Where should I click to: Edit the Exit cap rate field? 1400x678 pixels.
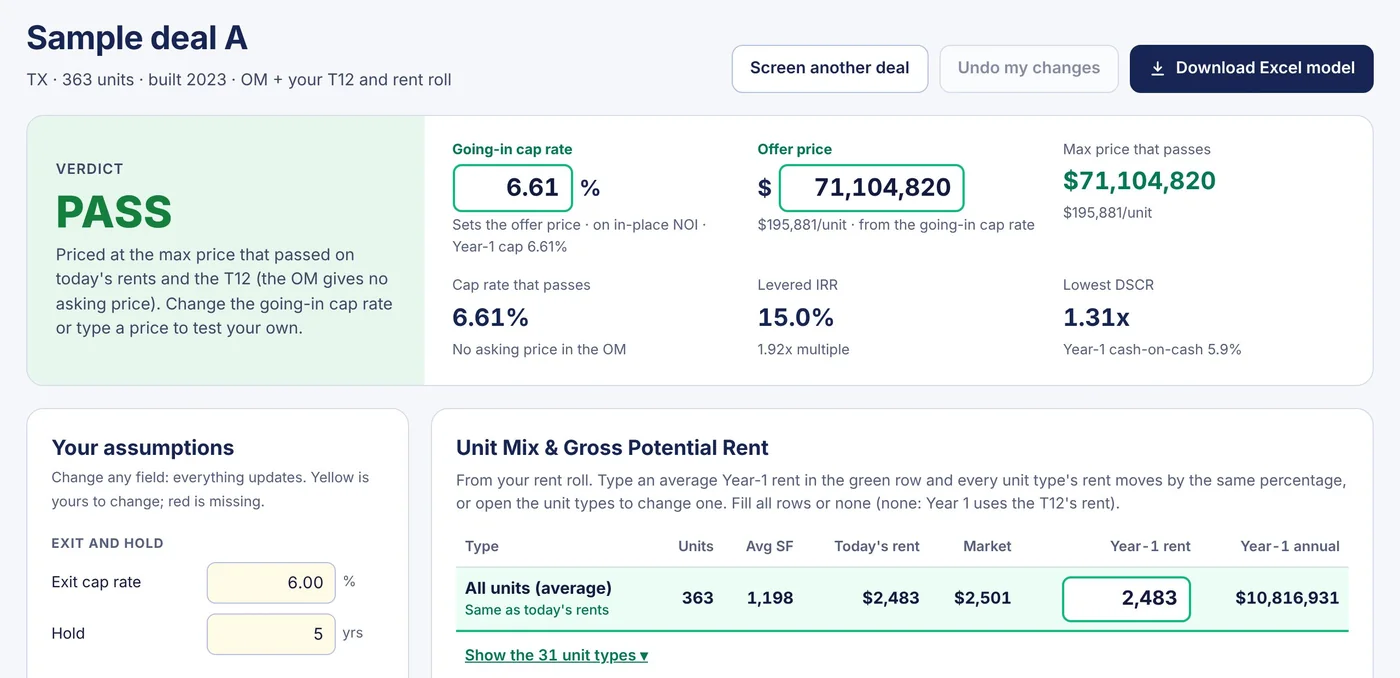(x=271, y=583)
